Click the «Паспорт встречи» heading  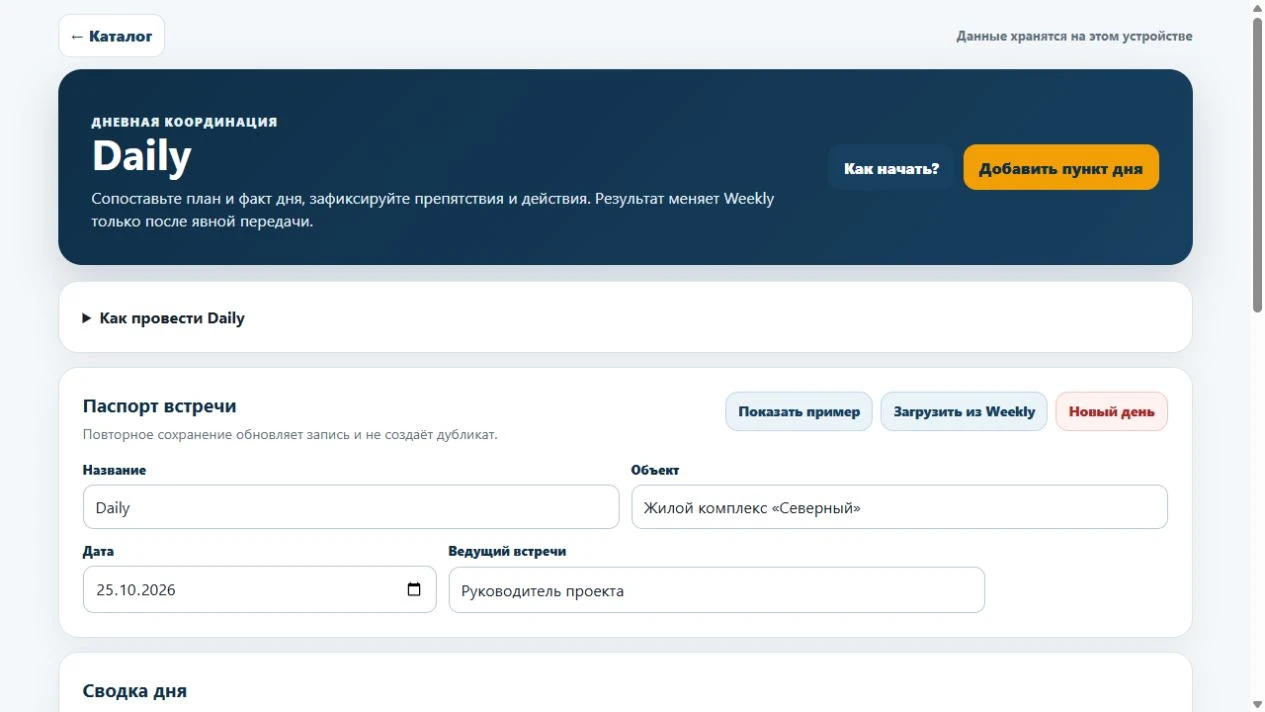click(160, 406)
